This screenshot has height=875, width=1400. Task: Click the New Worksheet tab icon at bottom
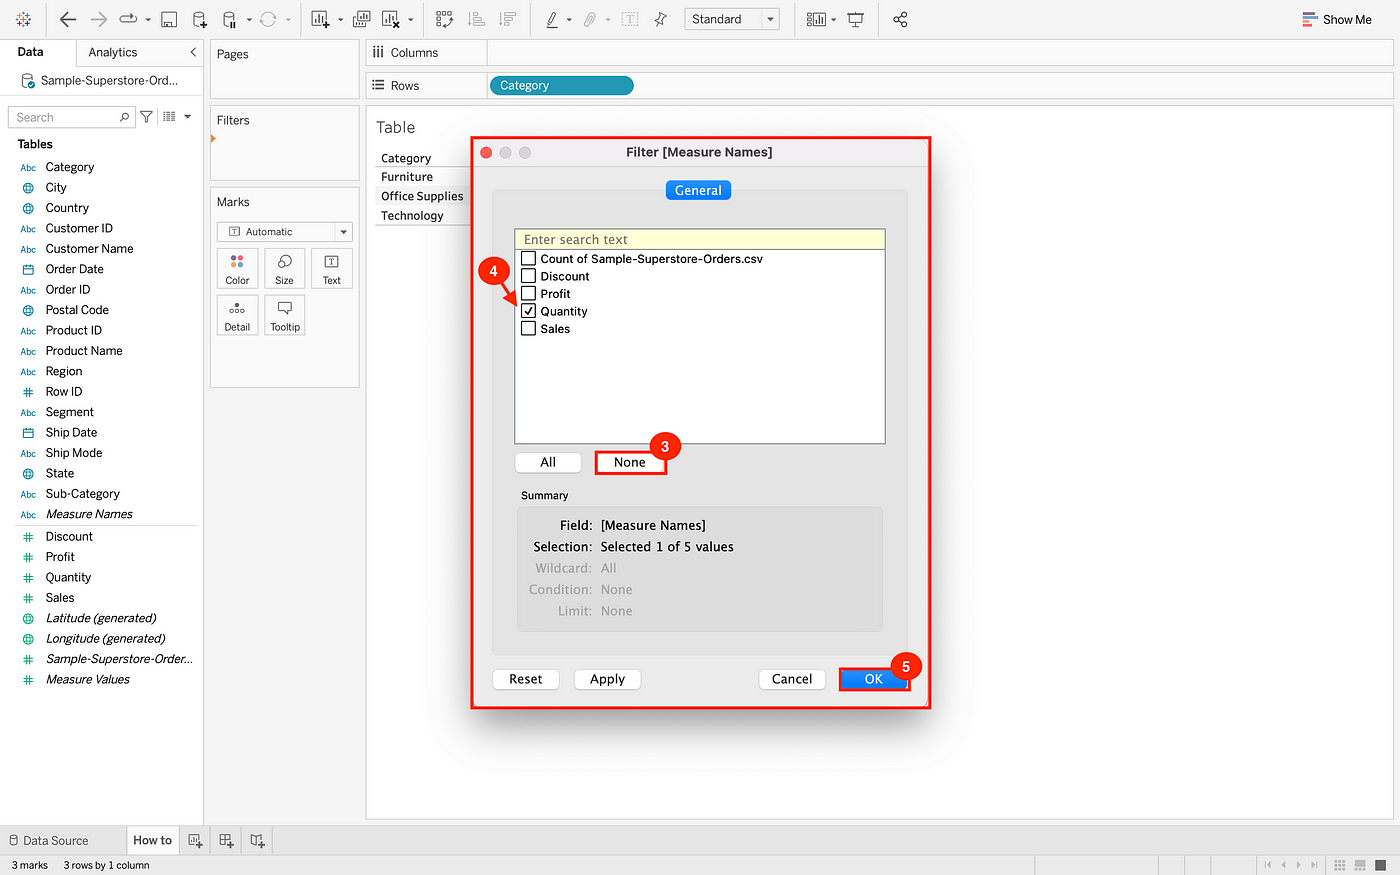pos(195,841)
